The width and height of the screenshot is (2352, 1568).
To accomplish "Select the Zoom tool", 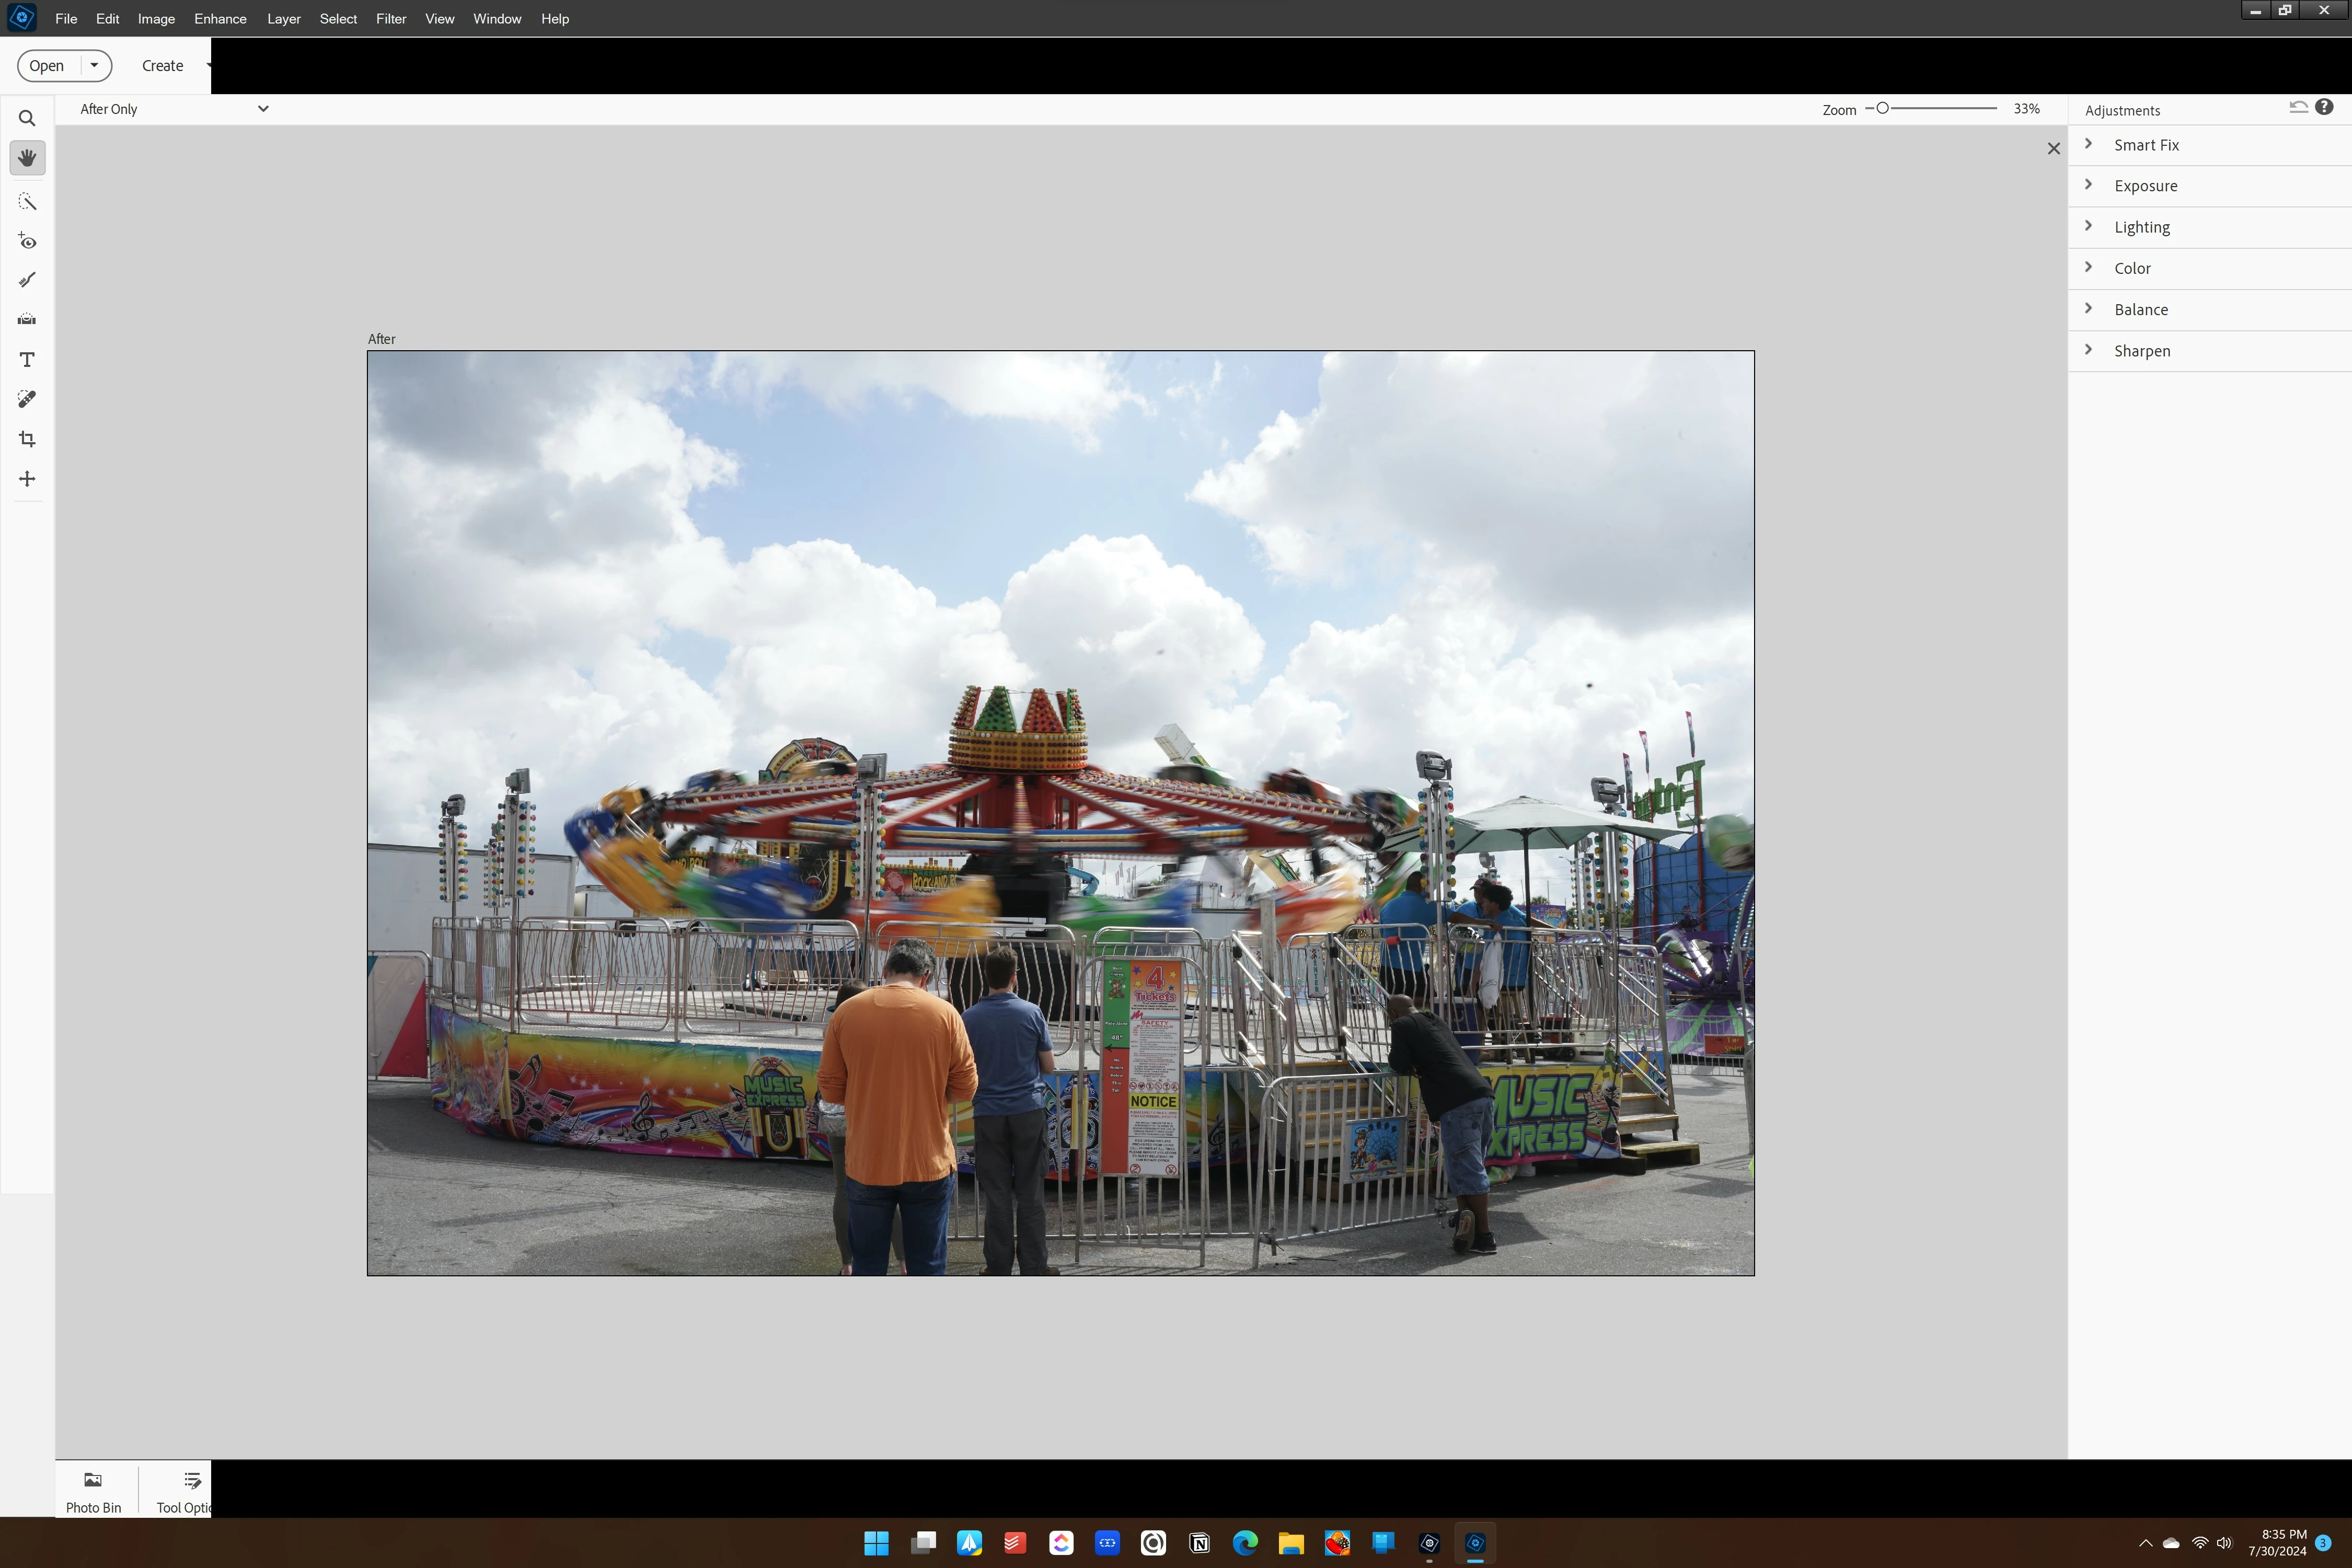I will tap(27, 119).
